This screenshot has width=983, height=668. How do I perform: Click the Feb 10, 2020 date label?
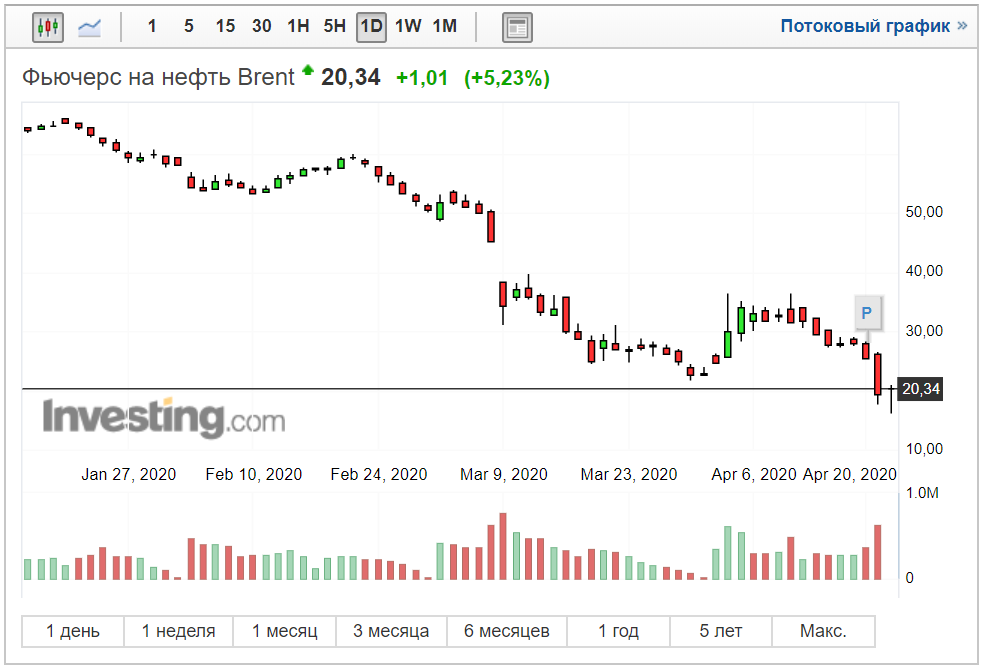coord(253,474)
